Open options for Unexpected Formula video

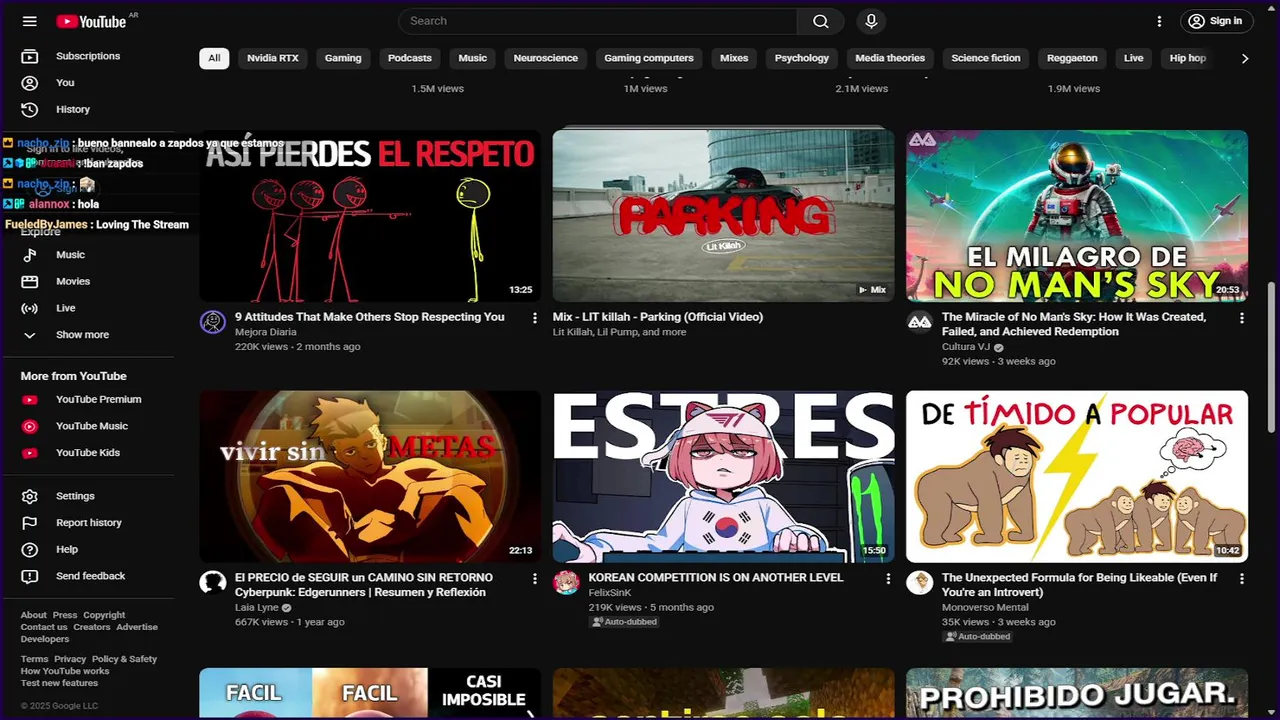point(1242,579)
